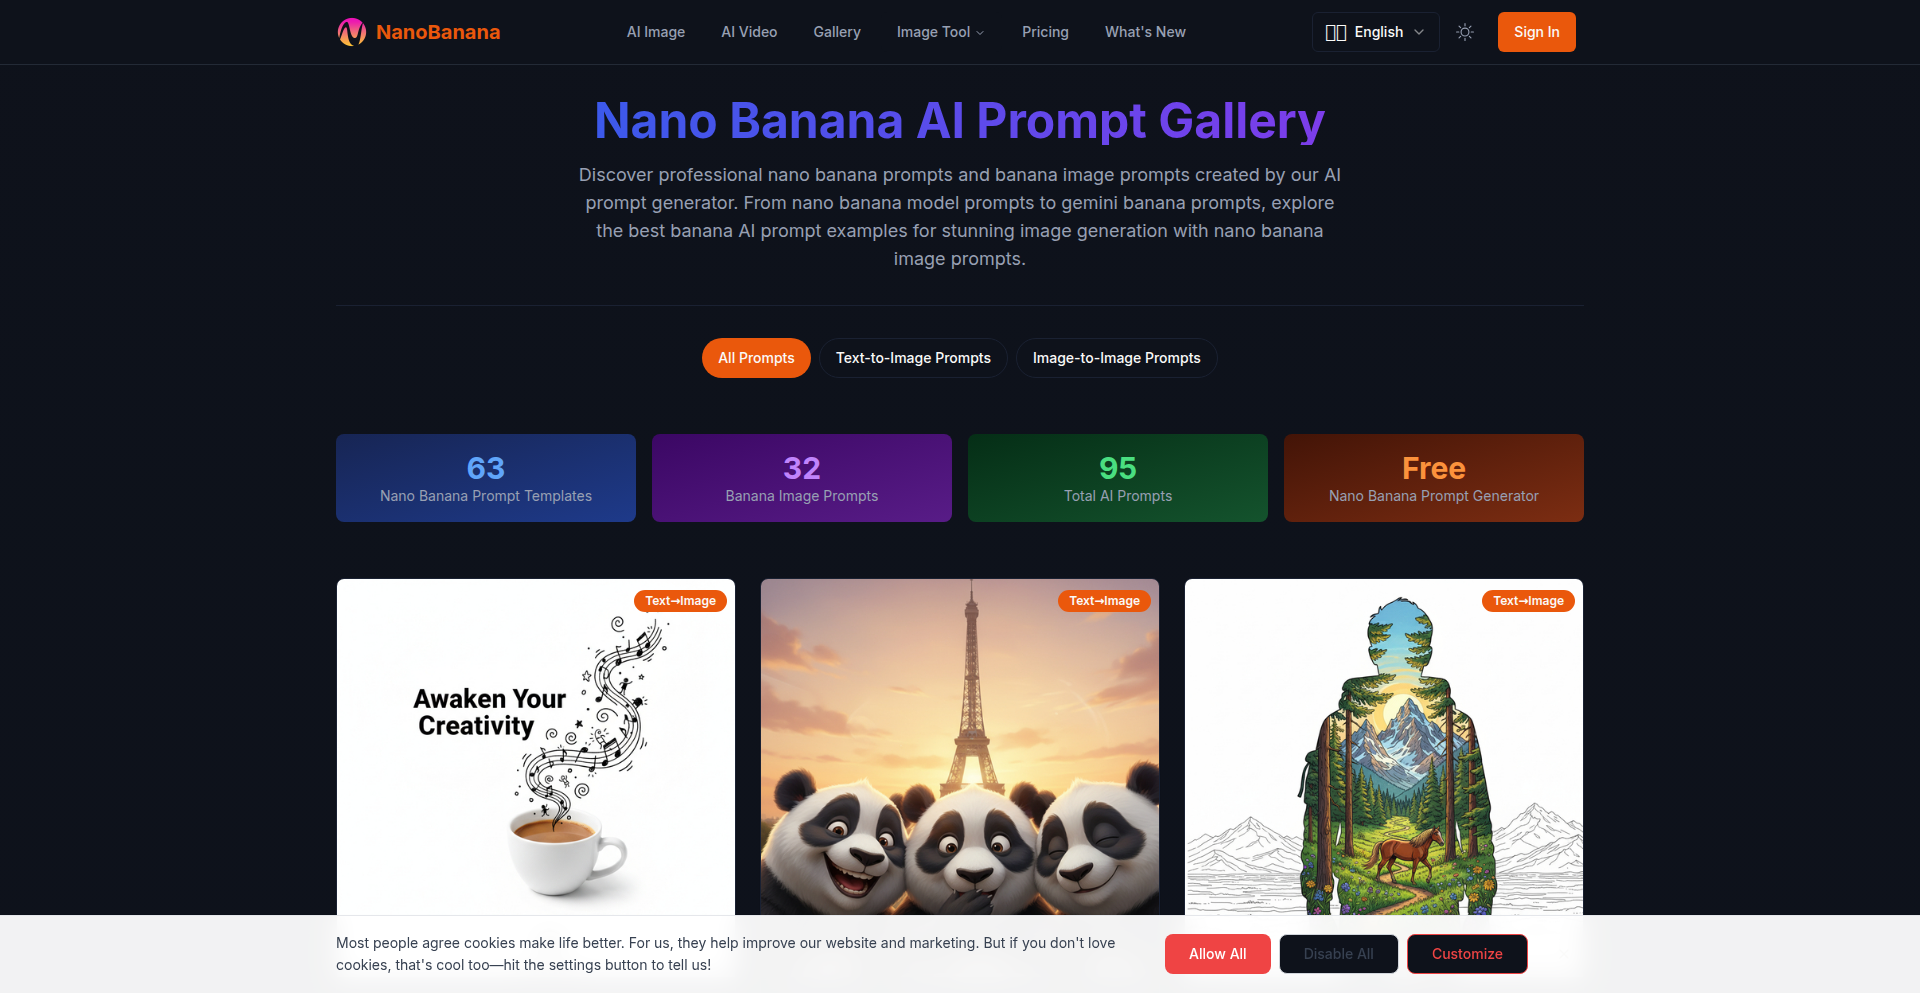1920x993 pixels.
Task: Customize cookie settings
Action: [1467, 954]
